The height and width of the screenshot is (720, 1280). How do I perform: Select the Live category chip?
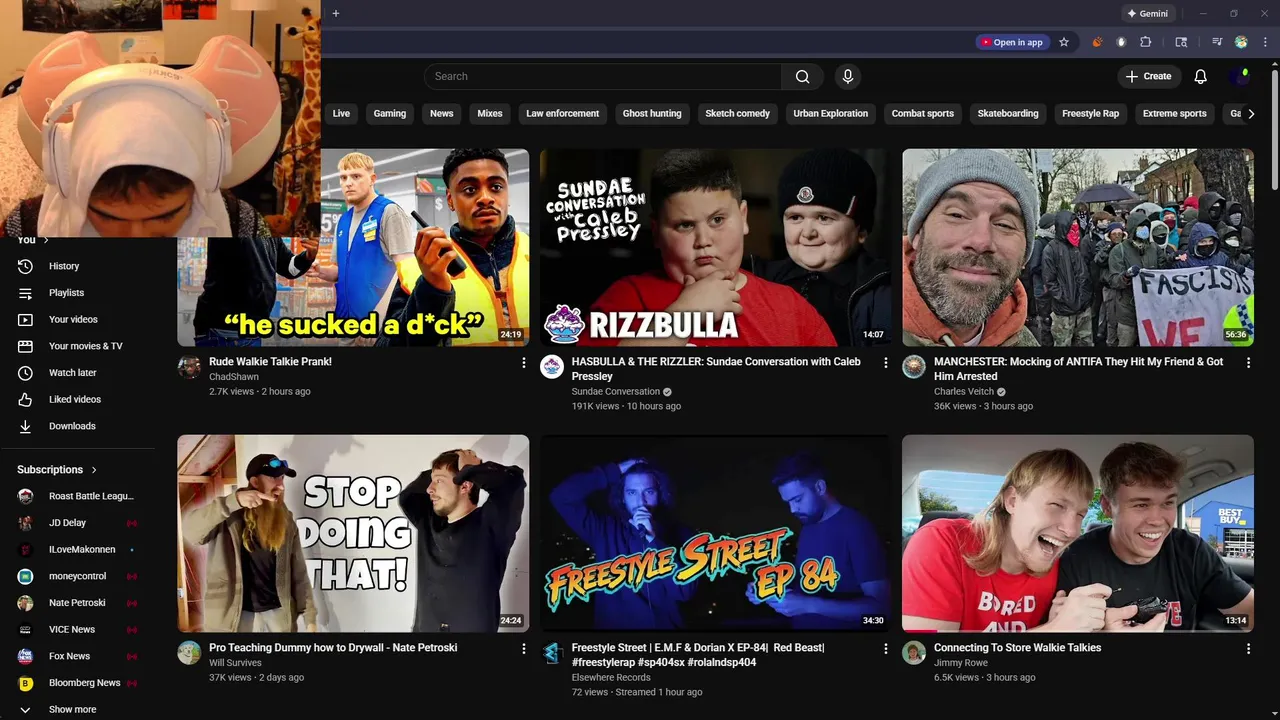click(341, 114)
